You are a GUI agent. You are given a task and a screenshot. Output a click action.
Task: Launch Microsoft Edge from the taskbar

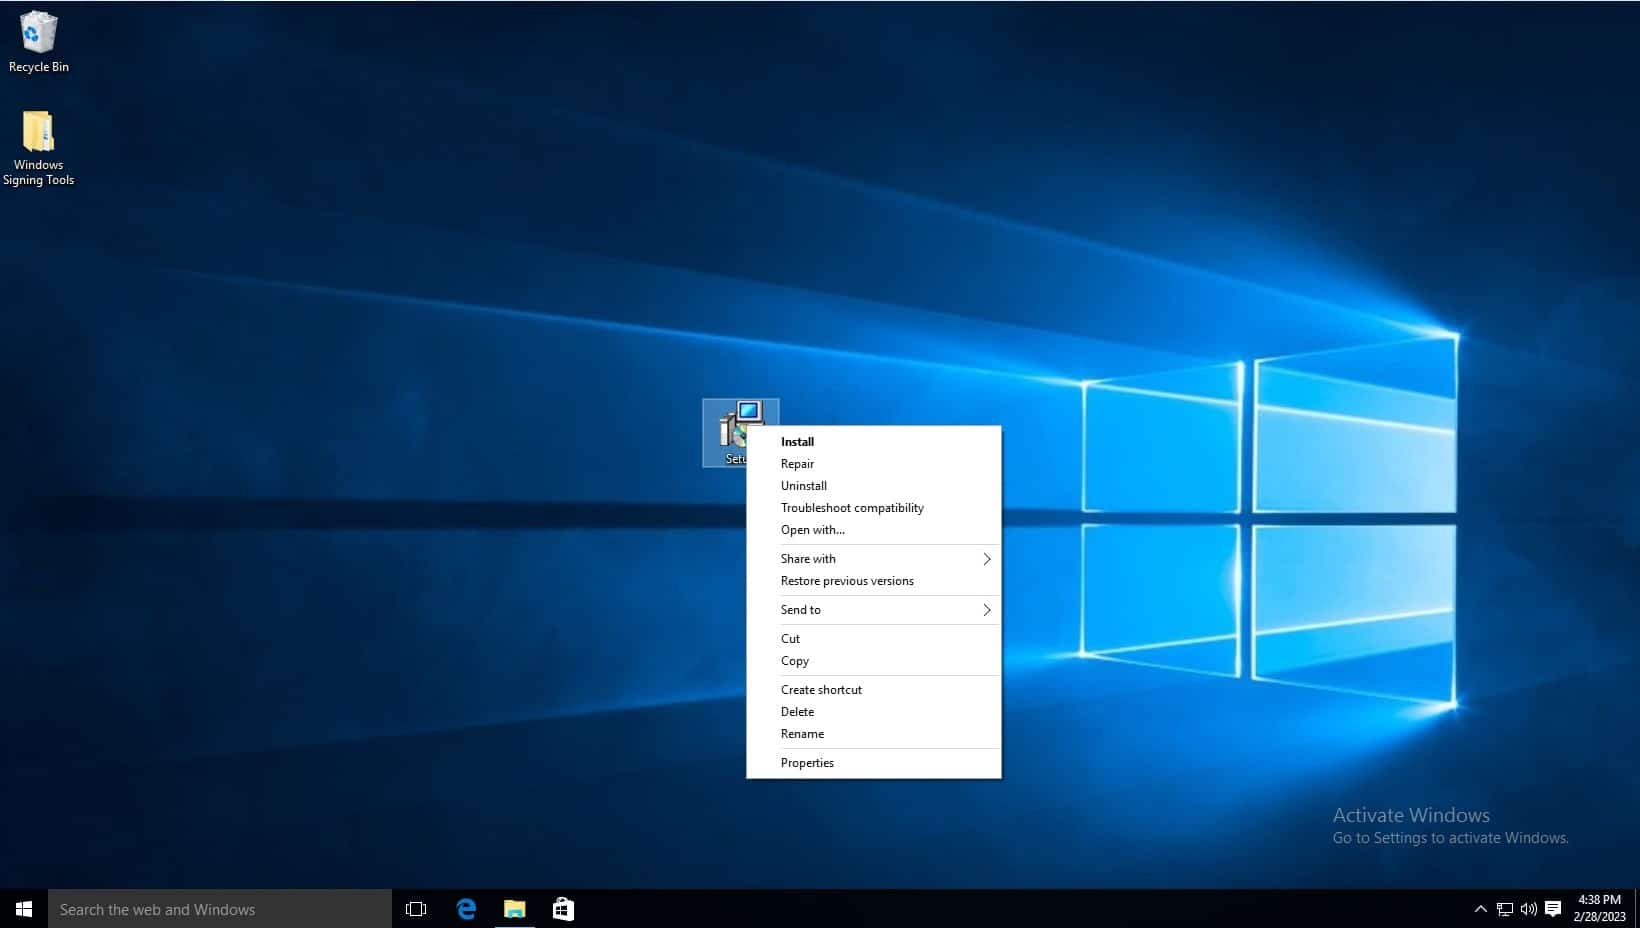[466, 909]
